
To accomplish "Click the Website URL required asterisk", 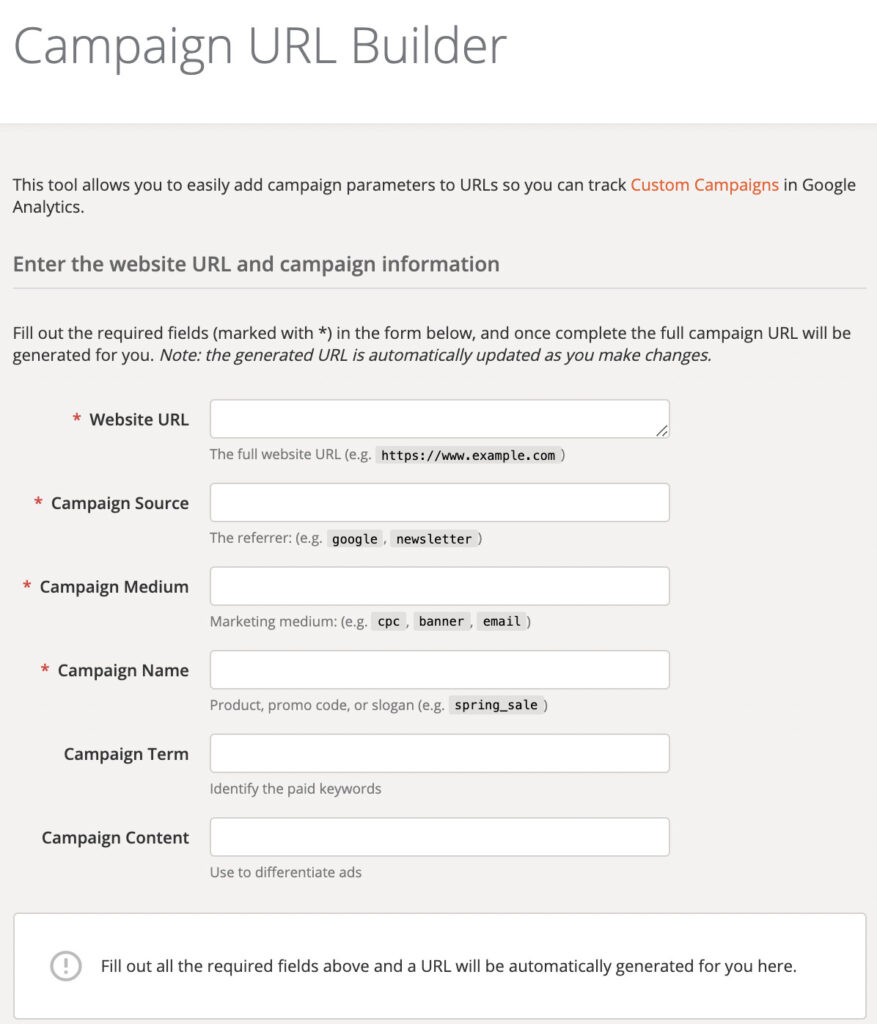I will [x=76, y=419].
